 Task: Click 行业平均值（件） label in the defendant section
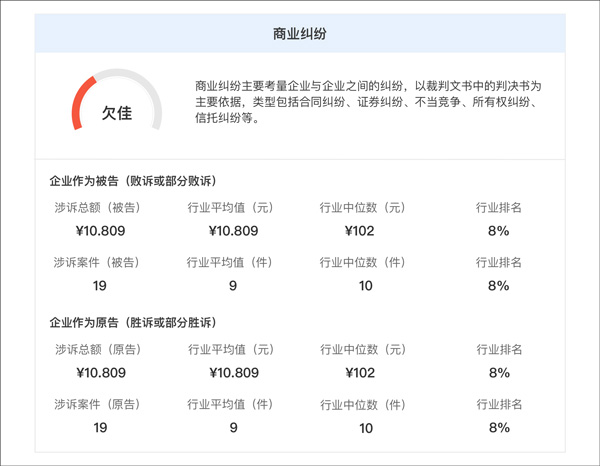[x=231, y=262]
